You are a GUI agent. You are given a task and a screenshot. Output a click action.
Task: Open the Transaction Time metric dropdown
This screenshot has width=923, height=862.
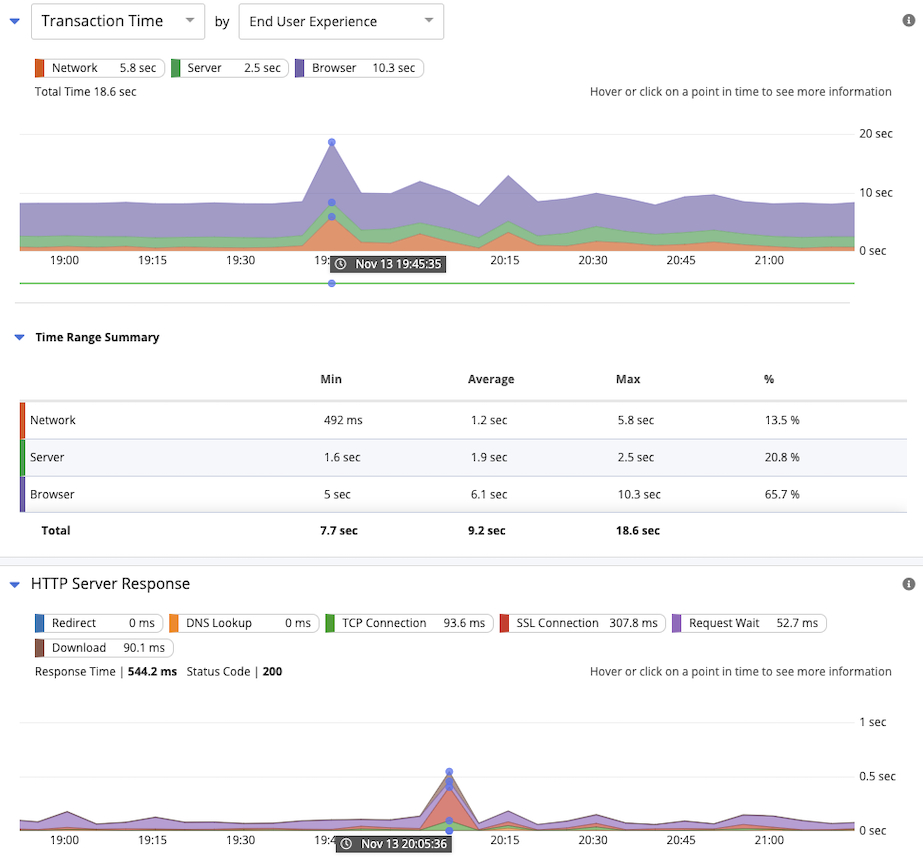(x=118, y=21)
